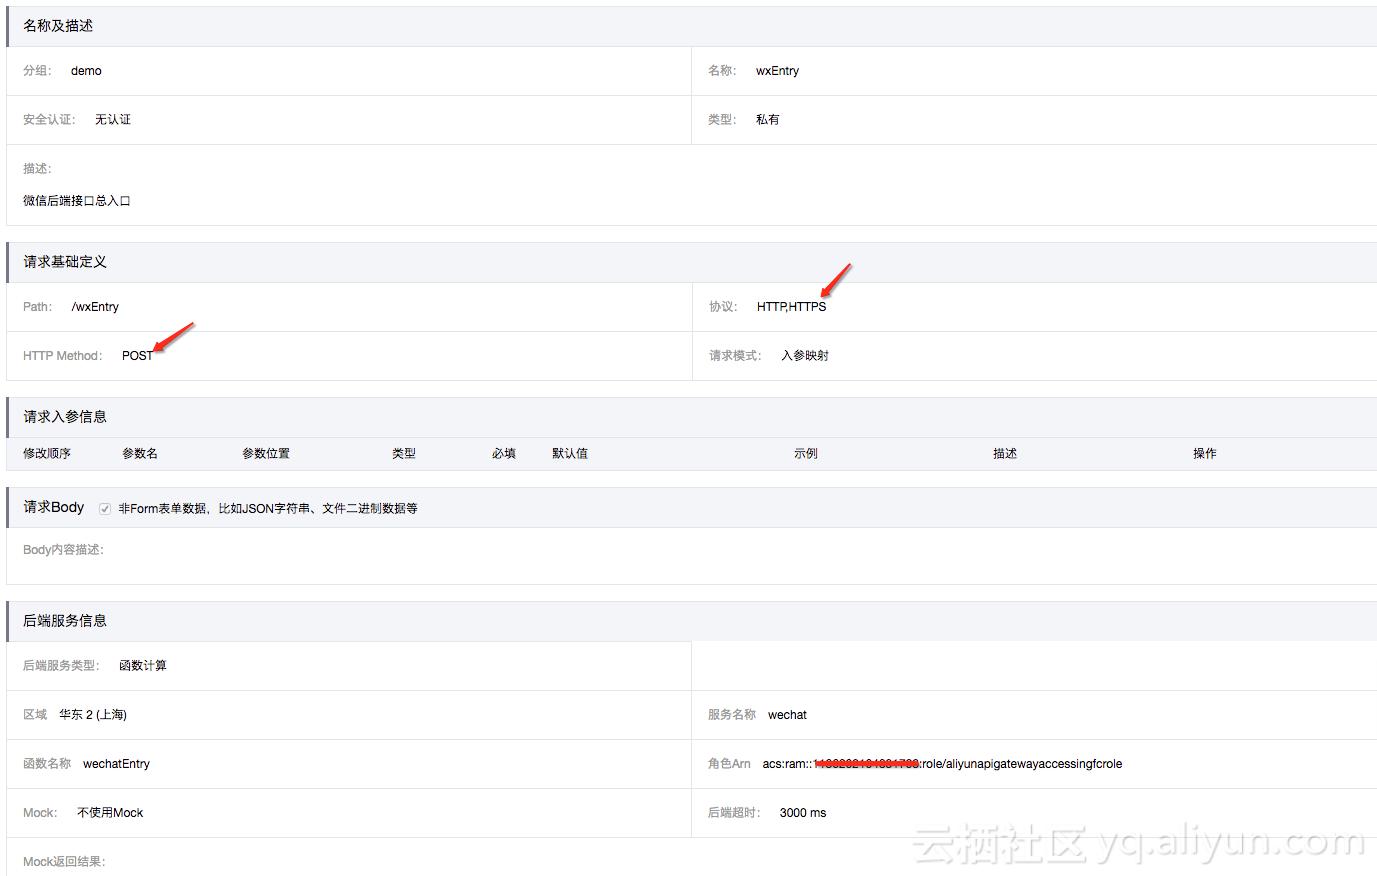Click the 示例 column header

(806, 454)
